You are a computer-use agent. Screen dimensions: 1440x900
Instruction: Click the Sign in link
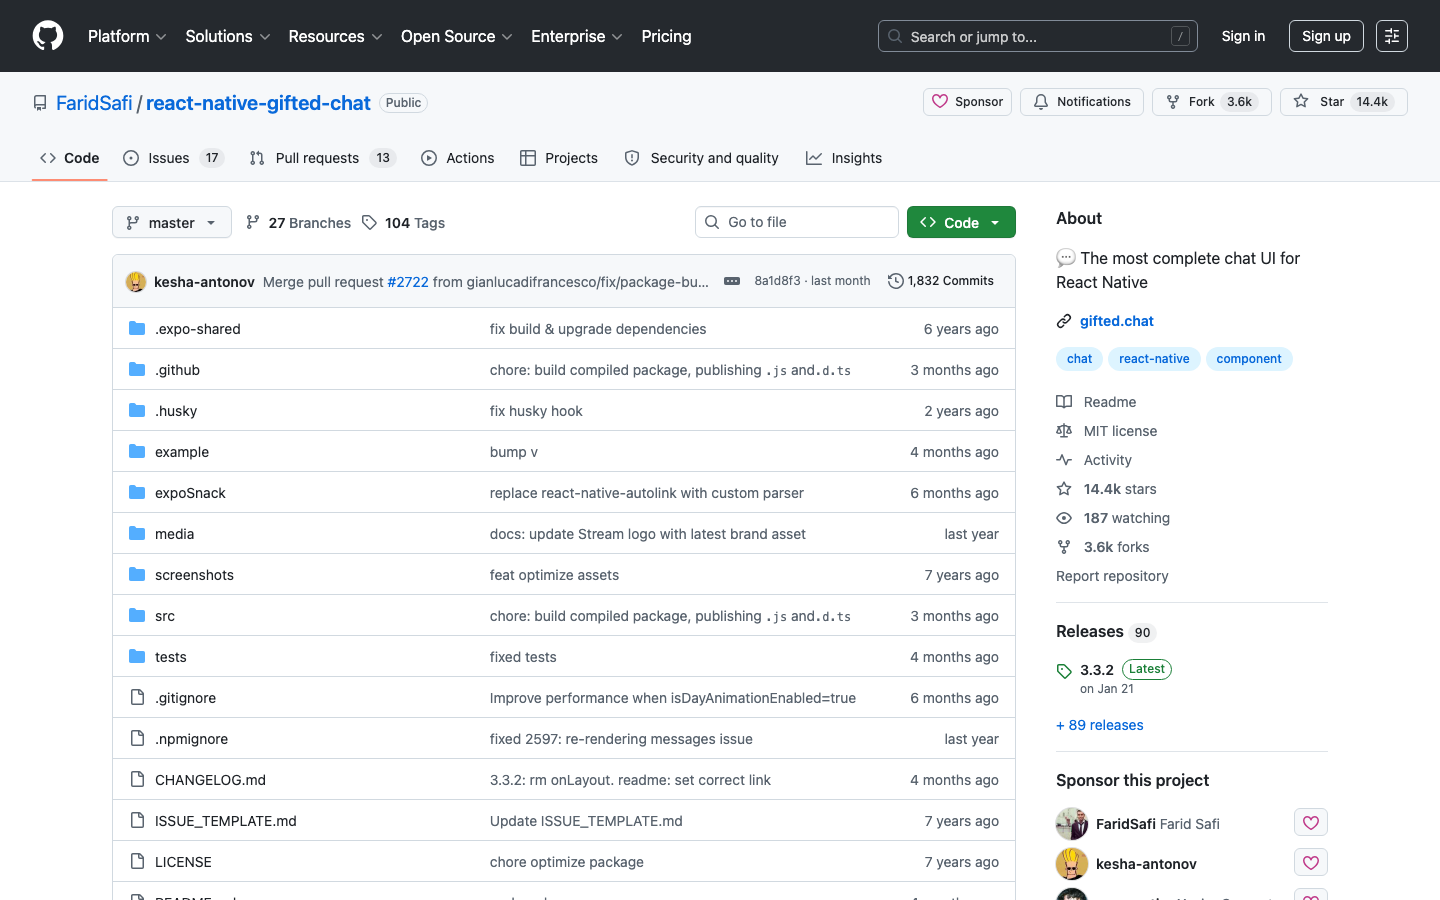click(1243, 36)
